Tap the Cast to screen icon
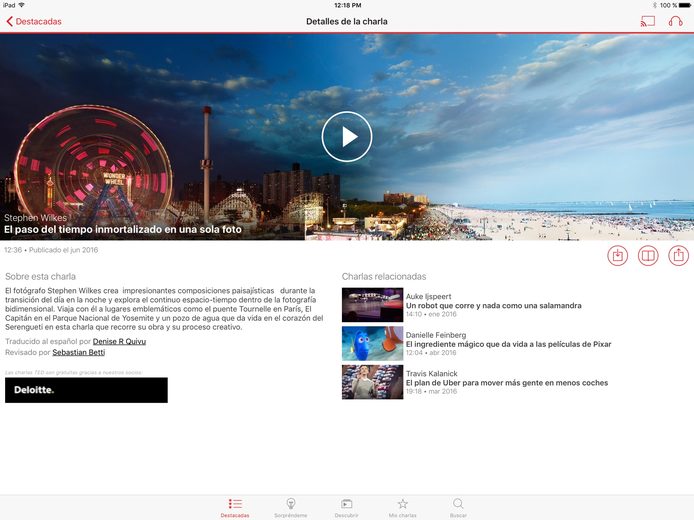The width and height of the screenshot is (694, 520). click(x=648, y=21)
